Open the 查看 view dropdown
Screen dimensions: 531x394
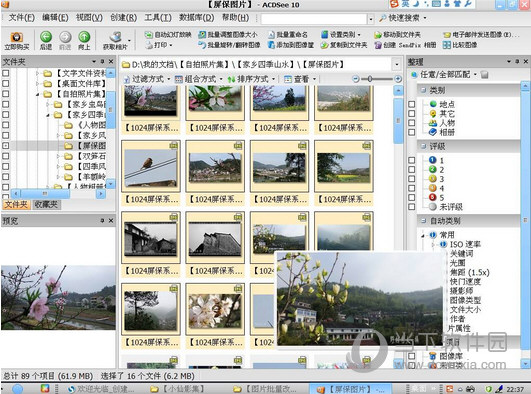coord(300,79)
